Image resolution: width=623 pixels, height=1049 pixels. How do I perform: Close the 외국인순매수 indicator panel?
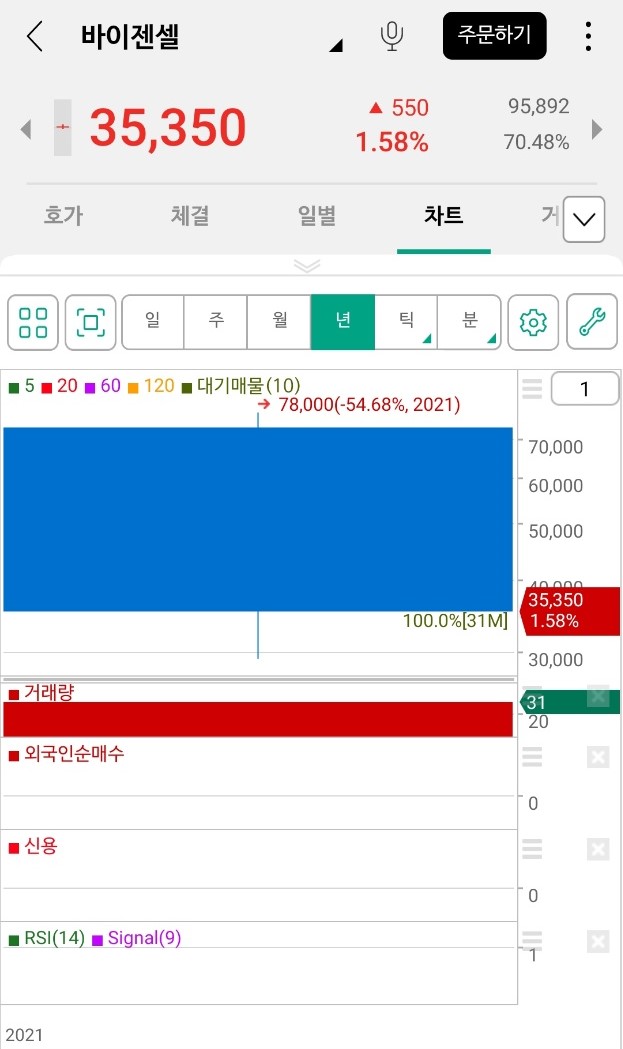coord(598,757)
